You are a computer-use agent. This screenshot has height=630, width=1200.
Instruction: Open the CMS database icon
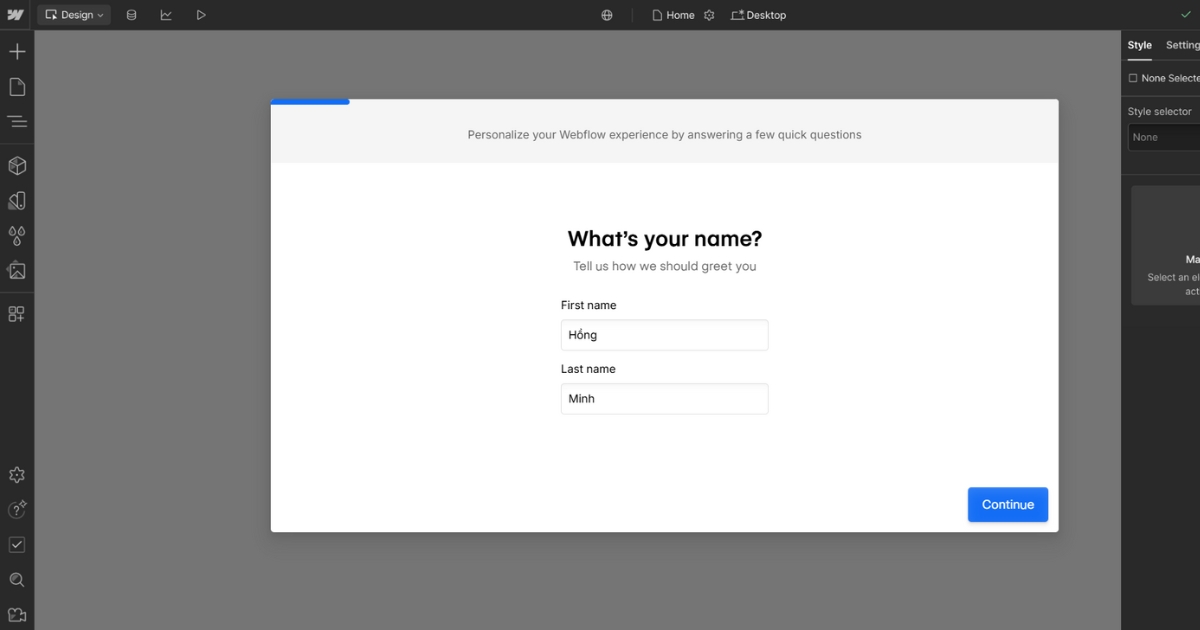pyautogui.click(x=131, y=15)
